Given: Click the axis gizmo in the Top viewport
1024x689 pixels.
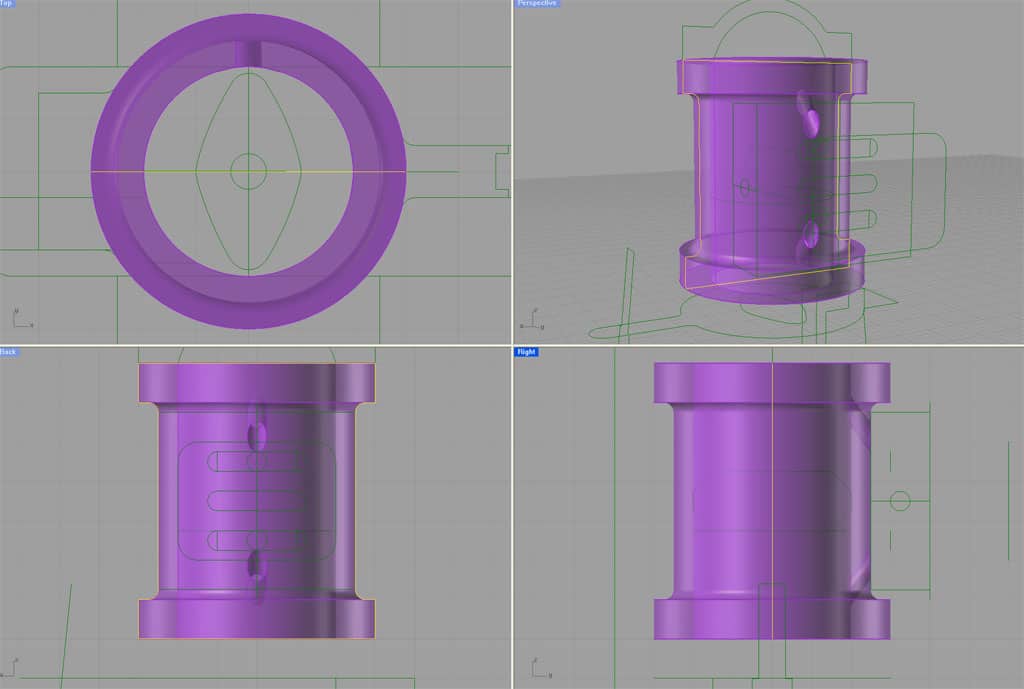Looking at the screenshot, I should pos(18,318).
